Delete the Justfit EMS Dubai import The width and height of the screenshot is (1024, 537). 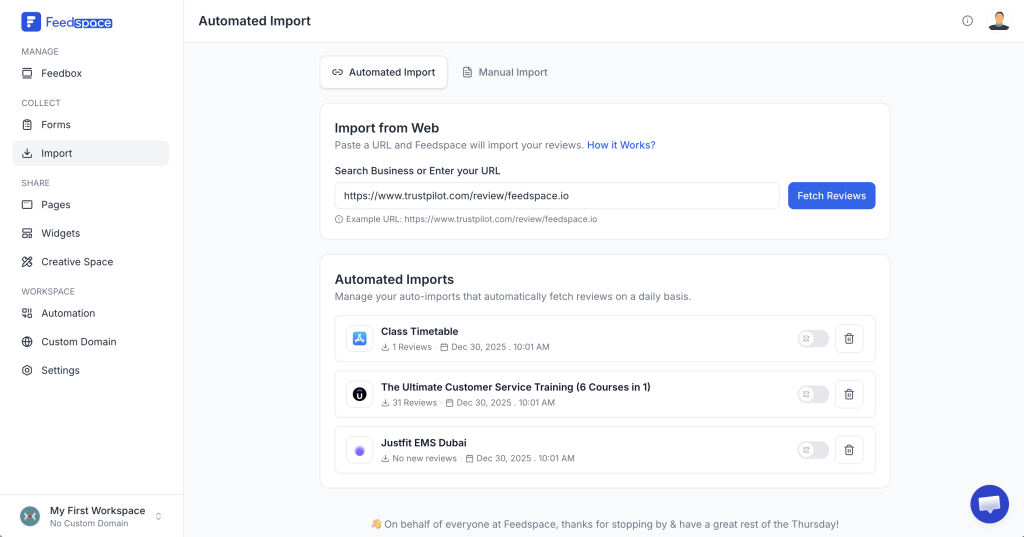click(x=849, y=450)
